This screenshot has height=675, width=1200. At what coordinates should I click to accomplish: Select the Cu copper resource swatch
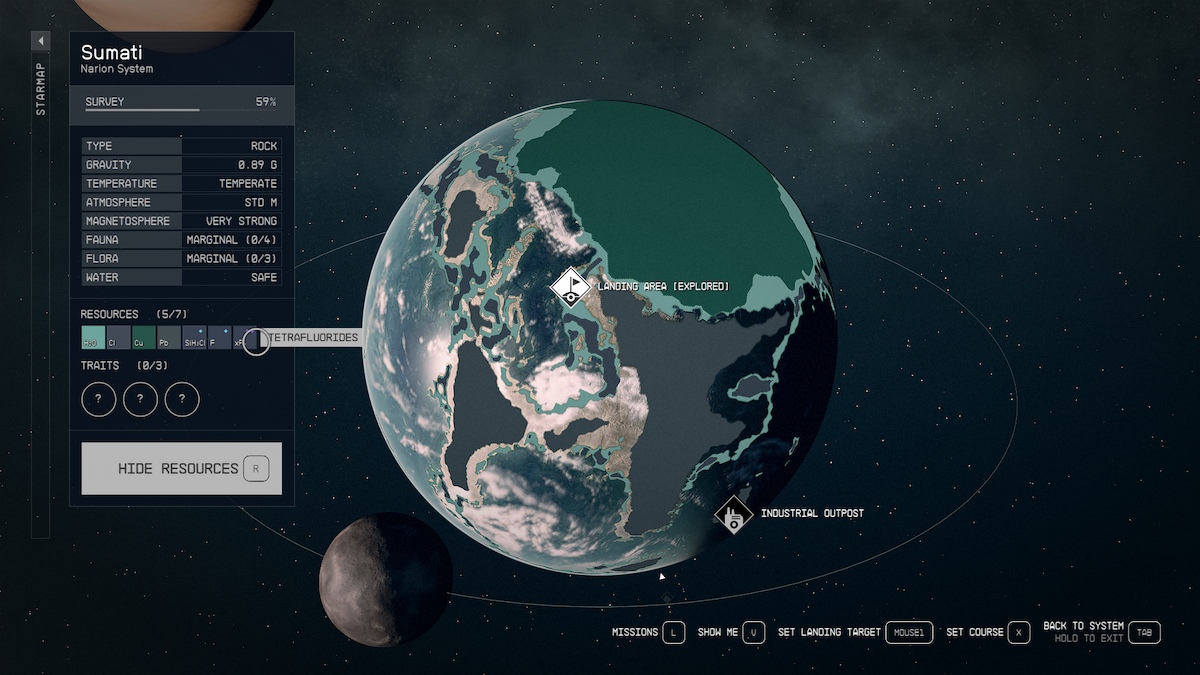click(143, 338)
